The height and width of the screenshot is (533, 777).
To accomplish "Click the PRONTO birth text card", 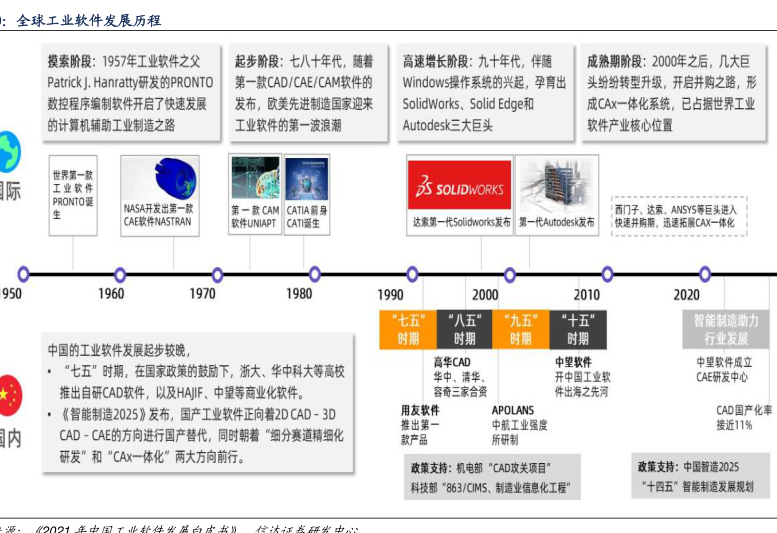I will tap(73, 188).
